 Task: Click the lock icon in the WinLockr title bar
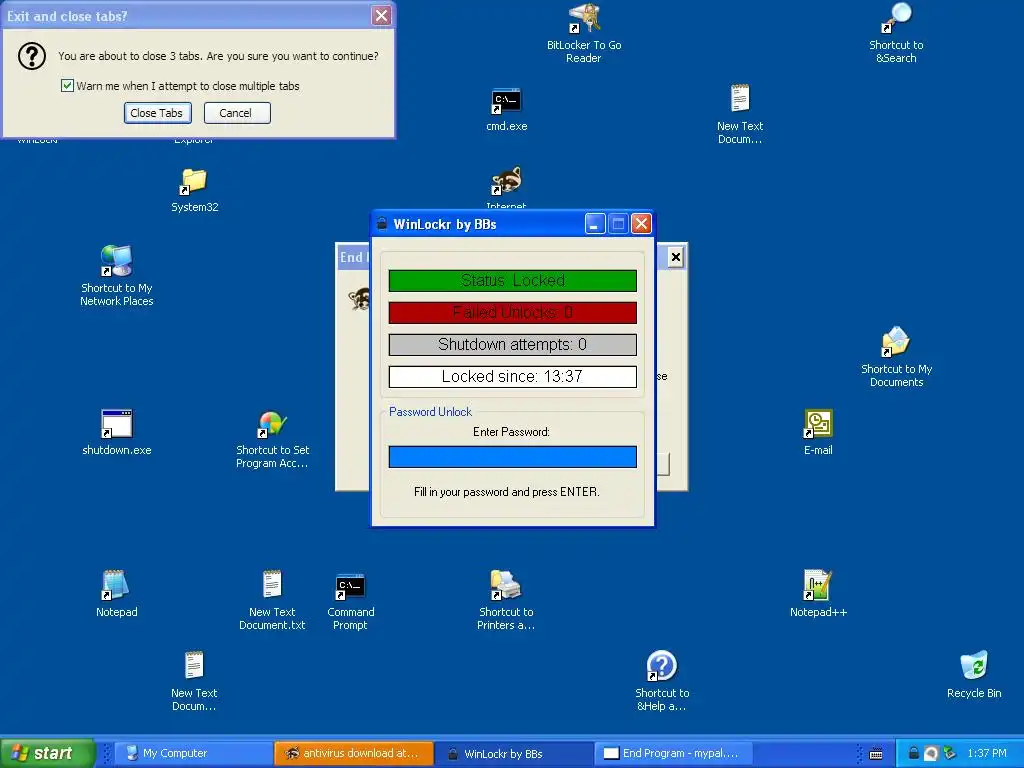[382, 224]
